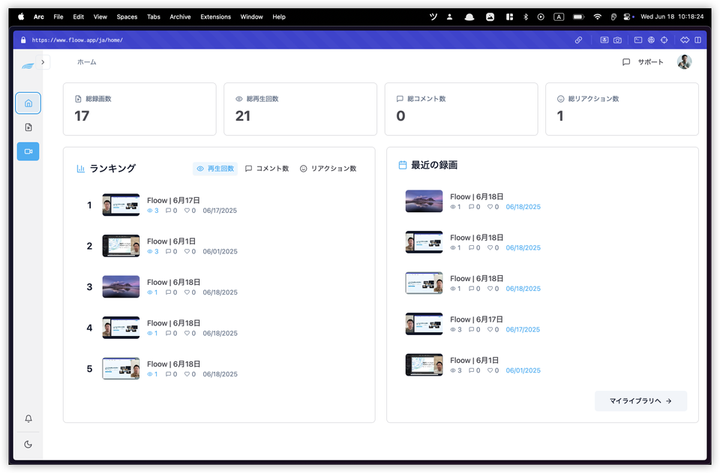Open the Spaces menu
The image size is (720, 473).
click(127, 17)
